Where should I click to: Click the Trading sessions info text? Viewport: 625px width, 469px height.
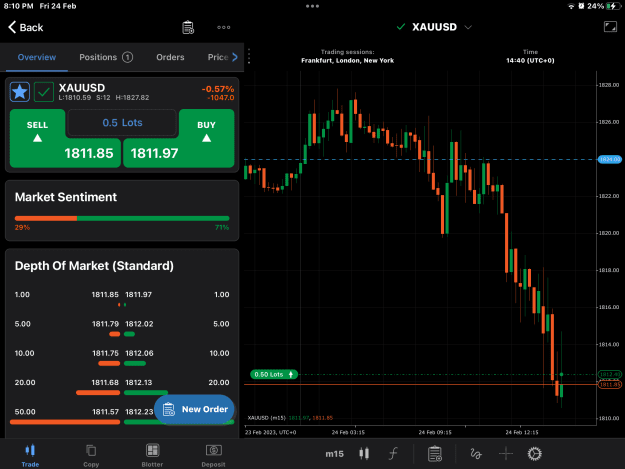point(347,56)
